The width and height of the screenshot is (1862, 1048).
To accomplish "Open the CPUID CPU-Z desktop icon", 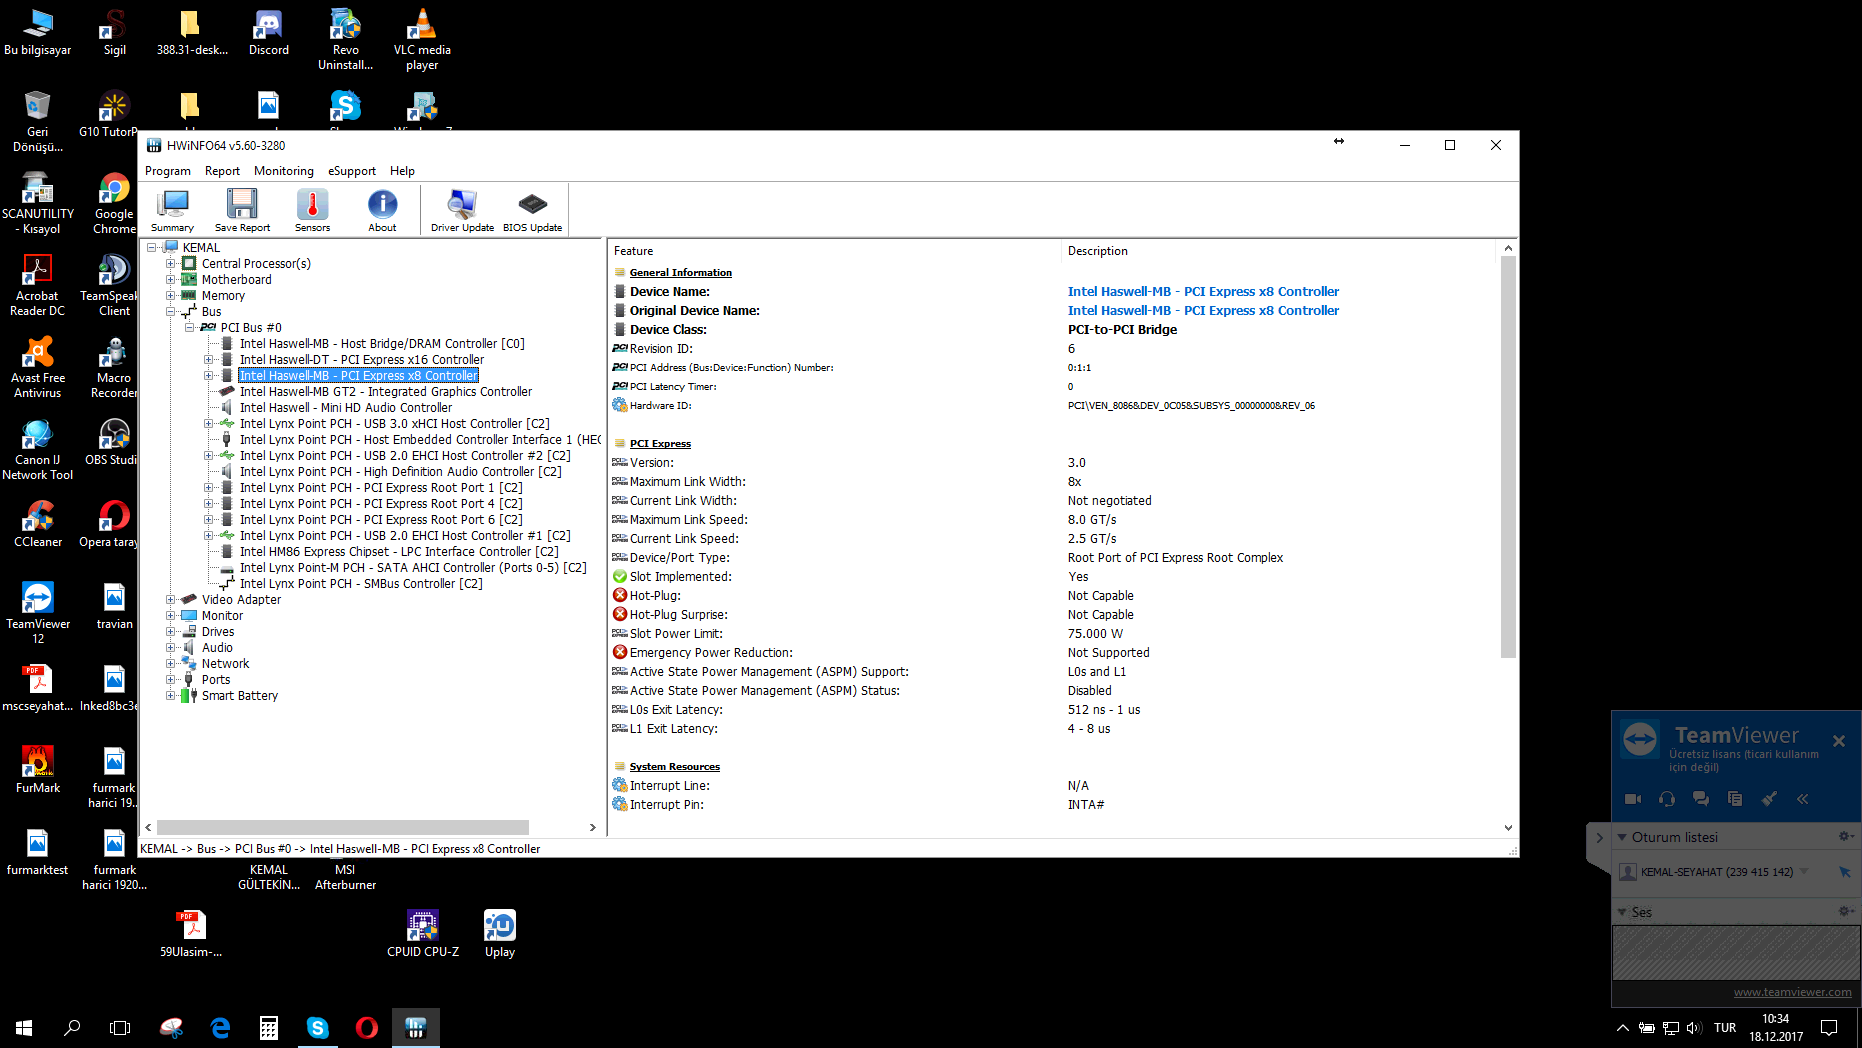I will 423,934.
